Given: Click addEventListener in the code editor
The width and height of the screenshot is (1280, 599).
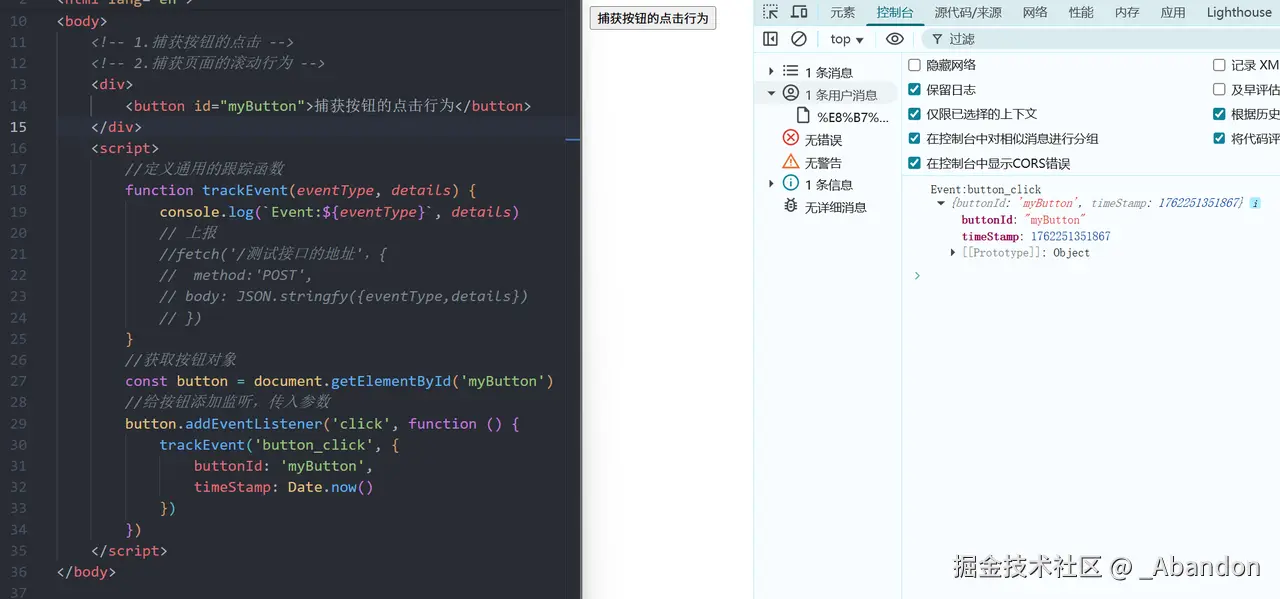Looking at the screenshot, I should tap(254, 424).
